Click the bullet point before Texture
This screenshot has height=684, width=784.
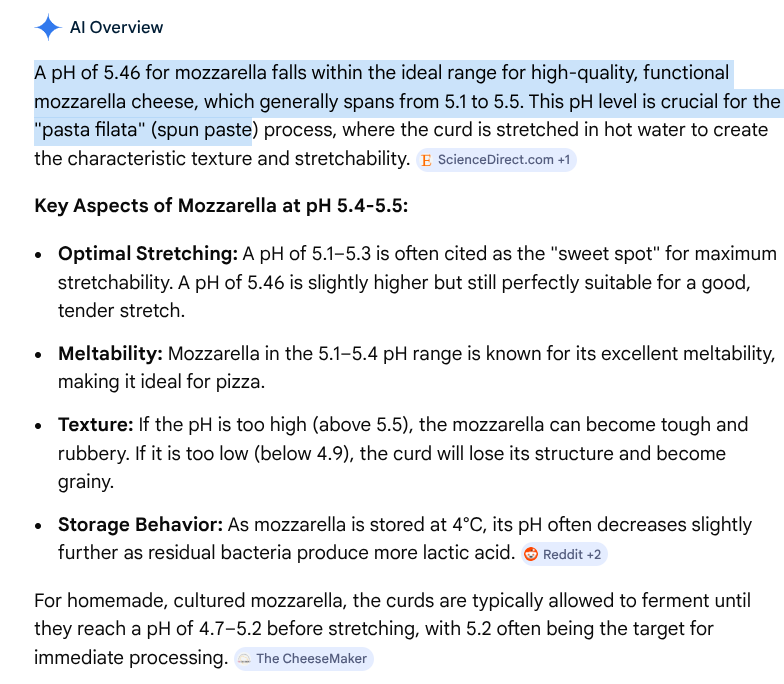tap(39, 426)
